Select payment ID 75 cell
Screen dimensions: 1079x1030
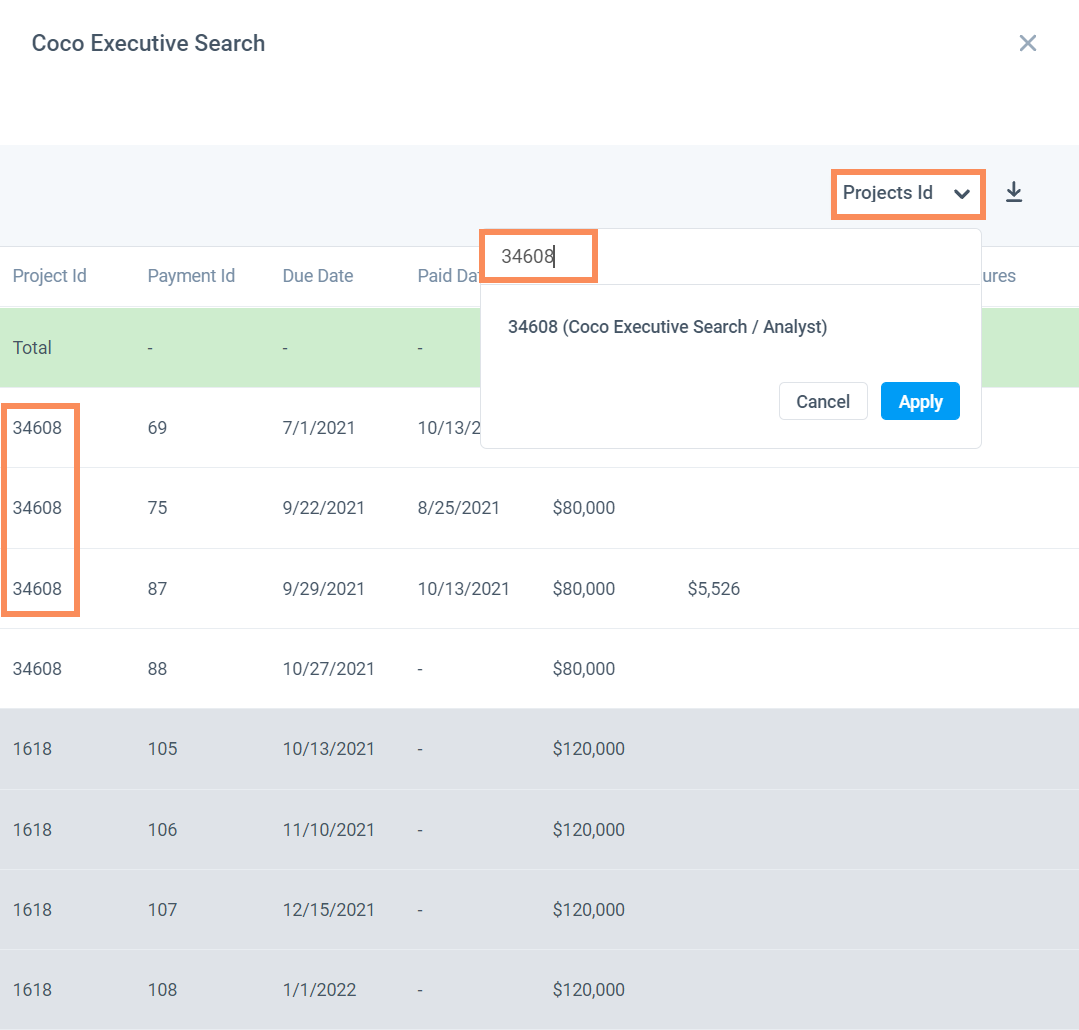157,508
